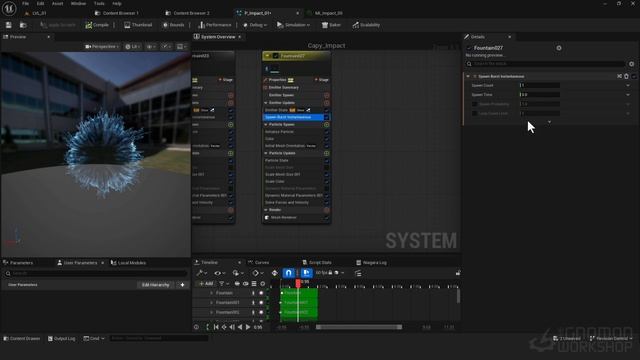Image resolution: width=640 pixels, height=360 pixels.
Task: Click the Browse to asset toolbar icon
Action: coord(23,25)
